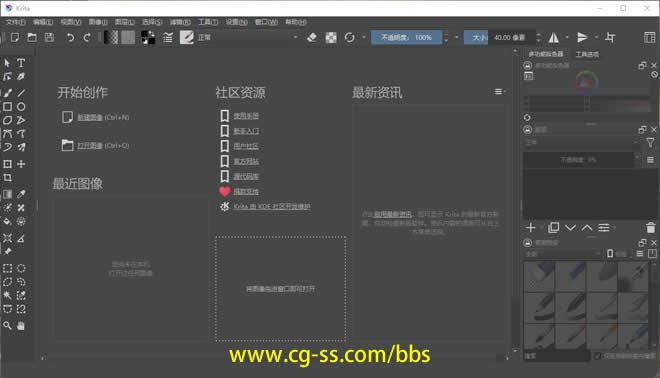This screenshot has height=378, width=660.
Task: Toggle lock on the brush presets docker
Action: tap(527, 243)
